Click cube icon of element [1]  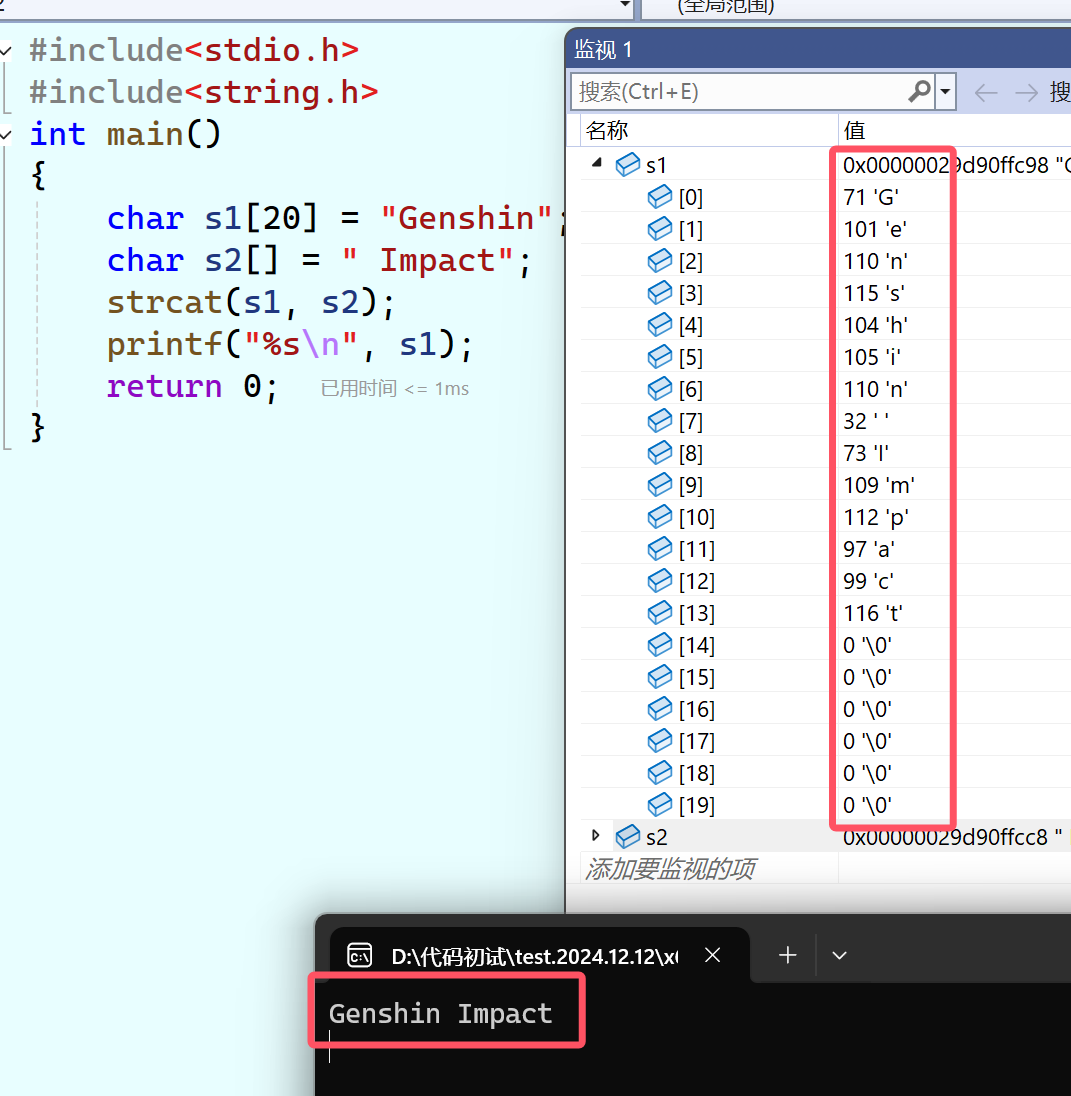tap(660, 229)
